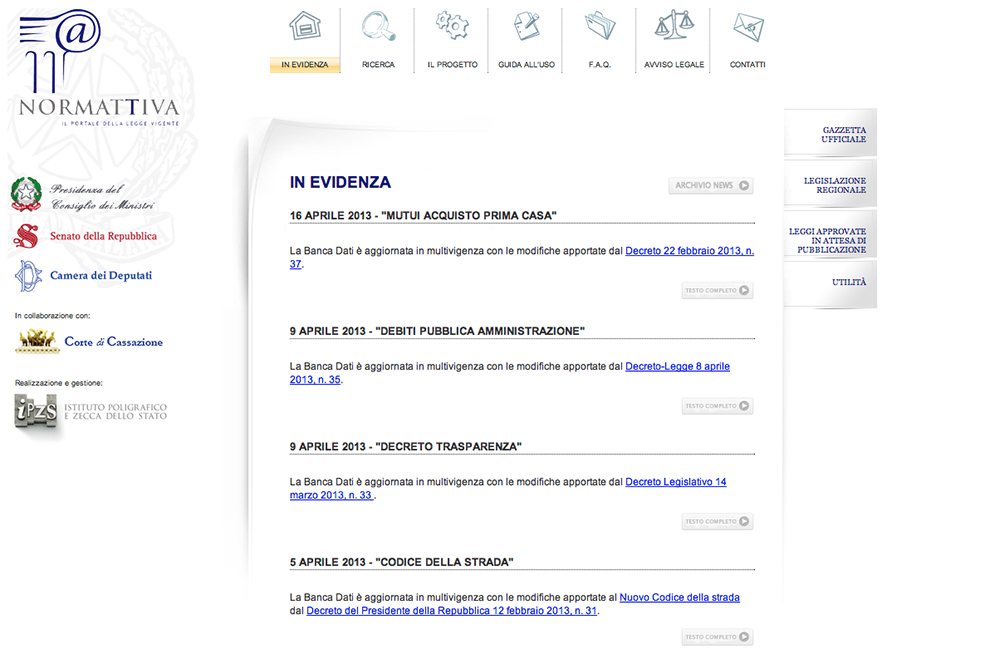Click the Corte di Cassazione logo
The height and width of the screenshot is (669, 1000).
pyautogui.click(x=89, y=341)
